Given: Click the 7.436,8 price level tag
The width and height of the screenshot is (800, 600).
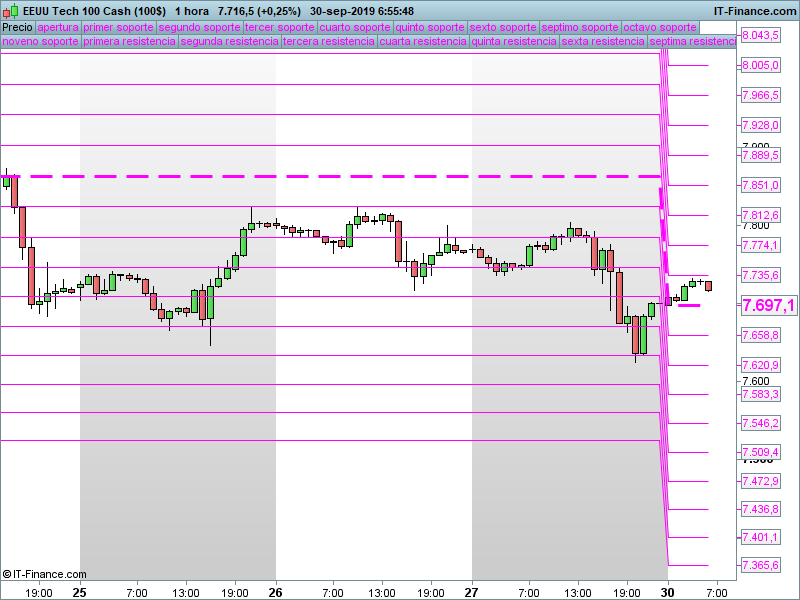Looking at the screenshot, I should tap(760, 509).
